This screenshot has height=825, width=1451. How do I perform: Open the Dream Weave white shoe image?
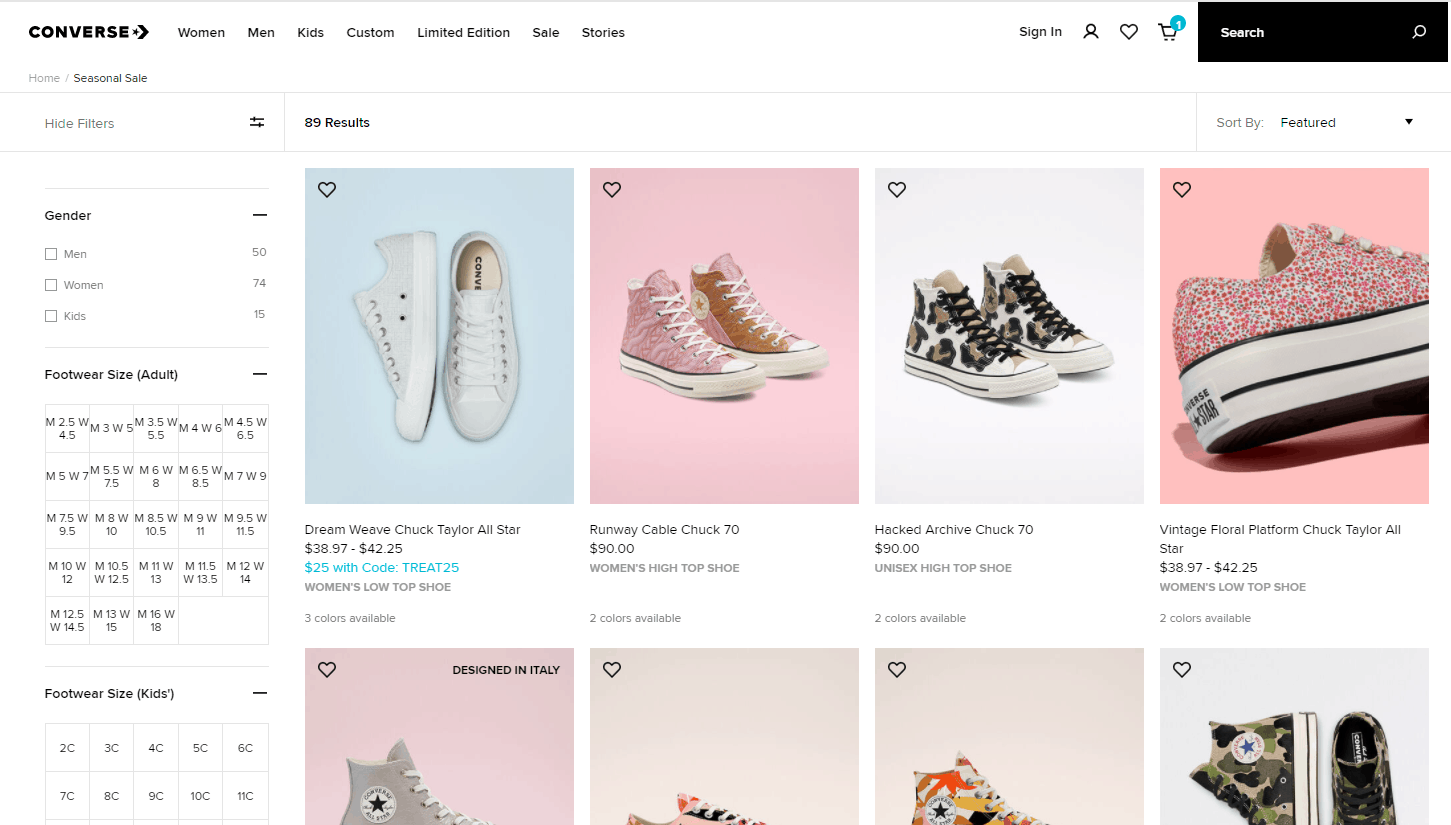(x=439, y=336)
